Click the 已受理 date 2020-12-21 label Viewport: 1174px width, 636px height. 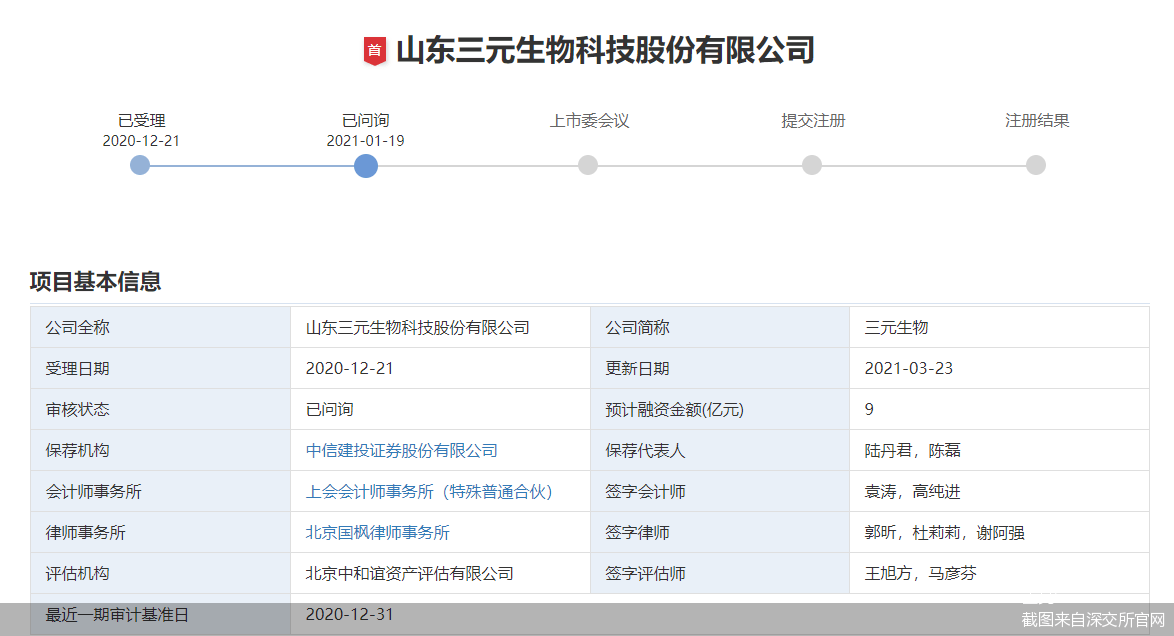[x=141, y=141]
